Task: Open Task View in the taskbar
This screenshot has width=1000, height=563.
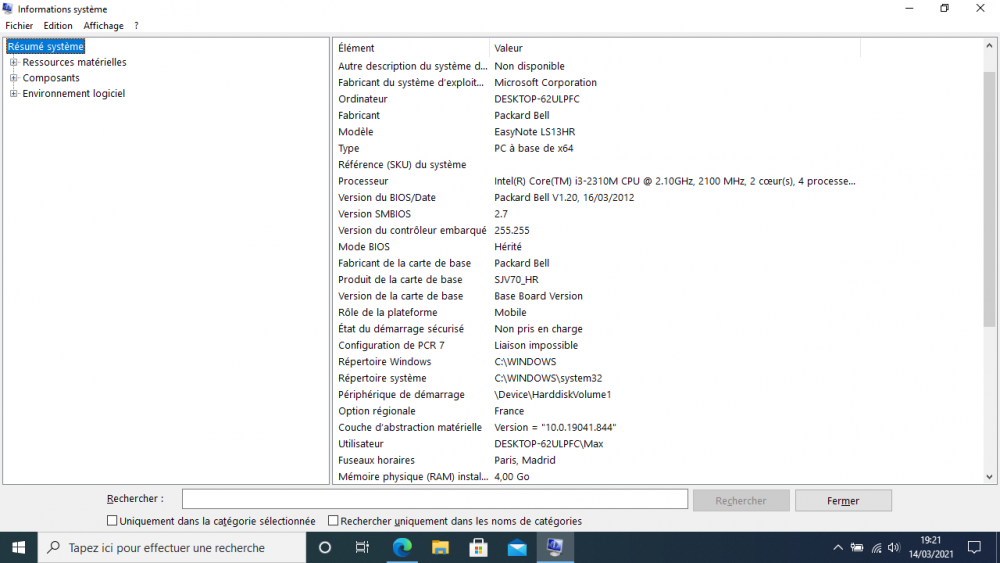Action: point(362,547)
